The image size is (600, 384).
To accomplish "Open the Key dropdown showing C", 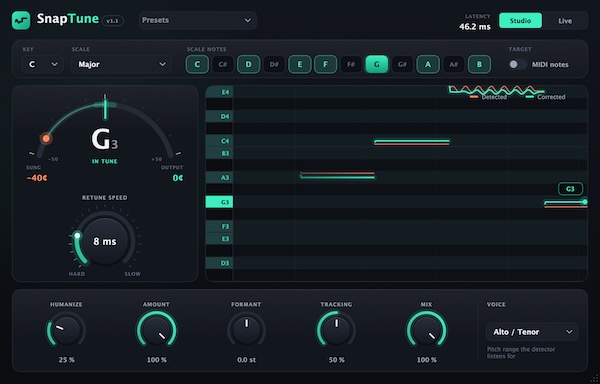I will point(42,64).
